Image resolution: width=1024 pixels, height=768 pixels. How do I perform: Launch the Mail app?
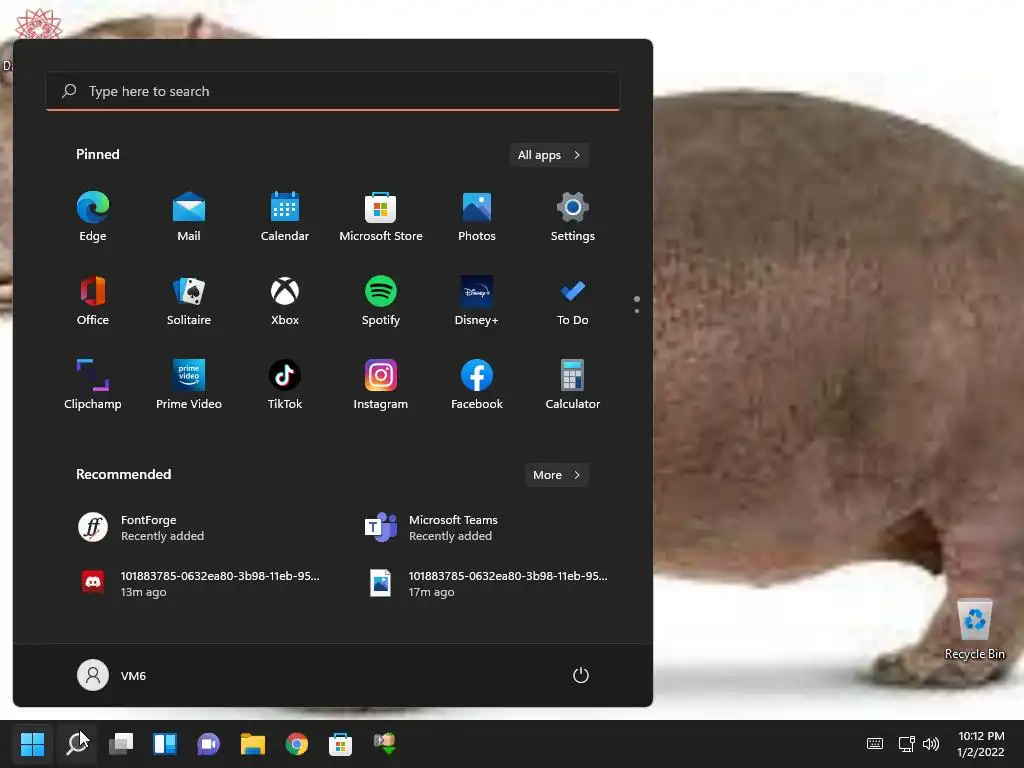pyautogui.click(x=189, y=217)
